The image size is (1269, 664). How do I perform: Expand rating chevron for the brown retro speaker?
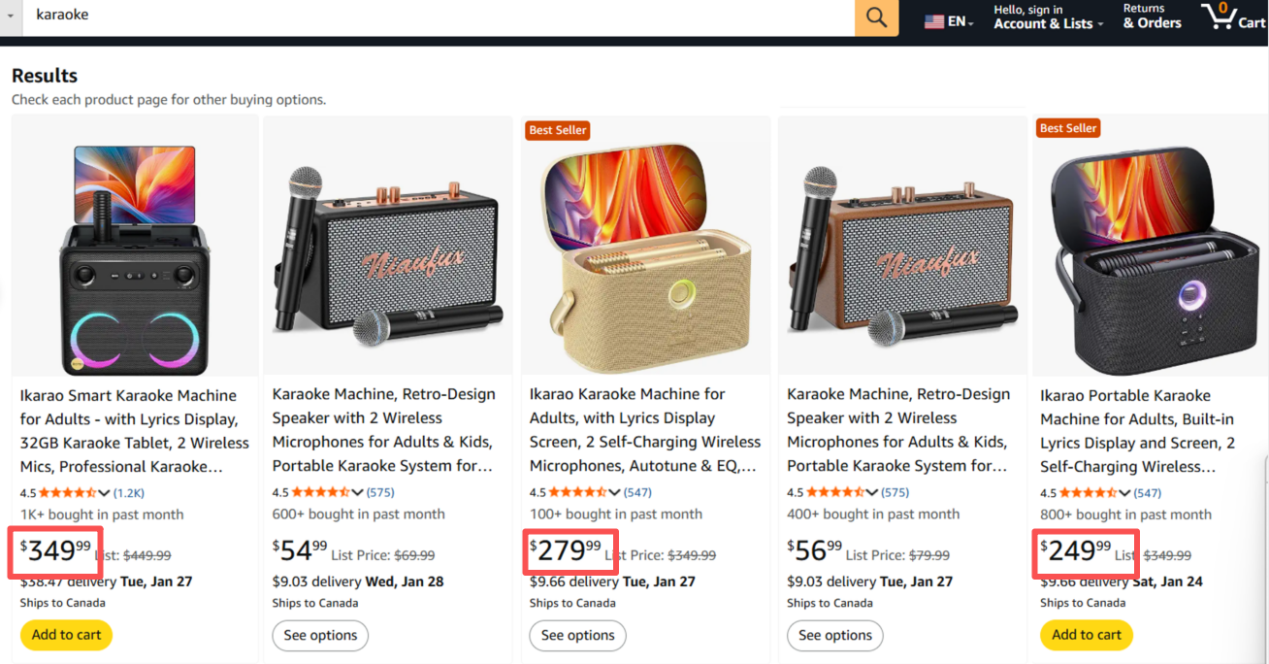[x=872, y=492]
